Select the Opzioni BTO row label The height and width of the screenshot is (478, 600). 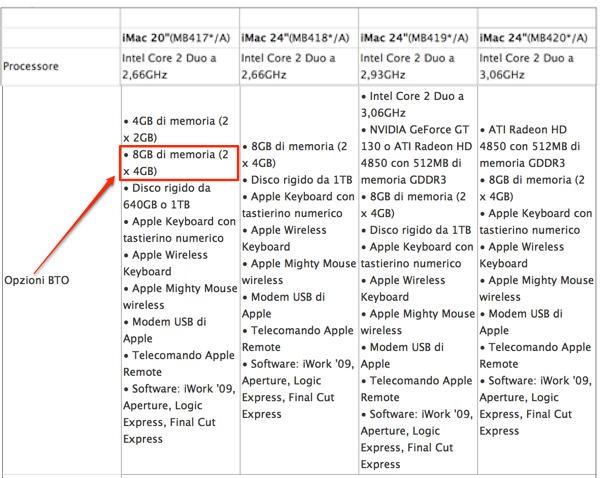(37, 280)
